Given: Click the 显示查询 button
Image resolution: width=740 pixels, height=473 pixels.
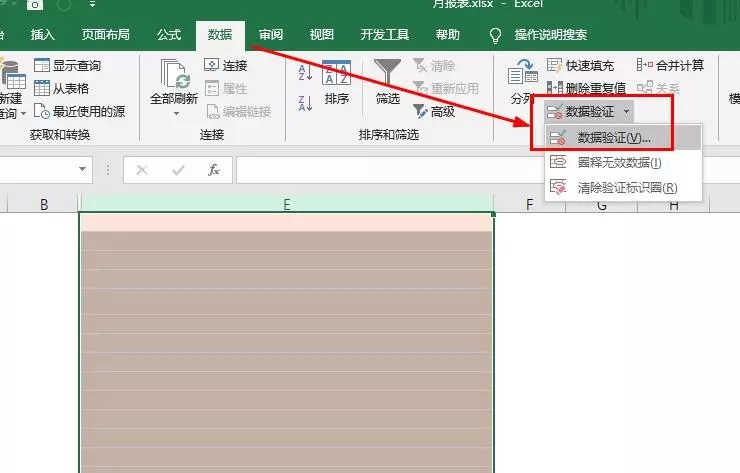Looking at the screenshot, I should (x=67, y=65).
